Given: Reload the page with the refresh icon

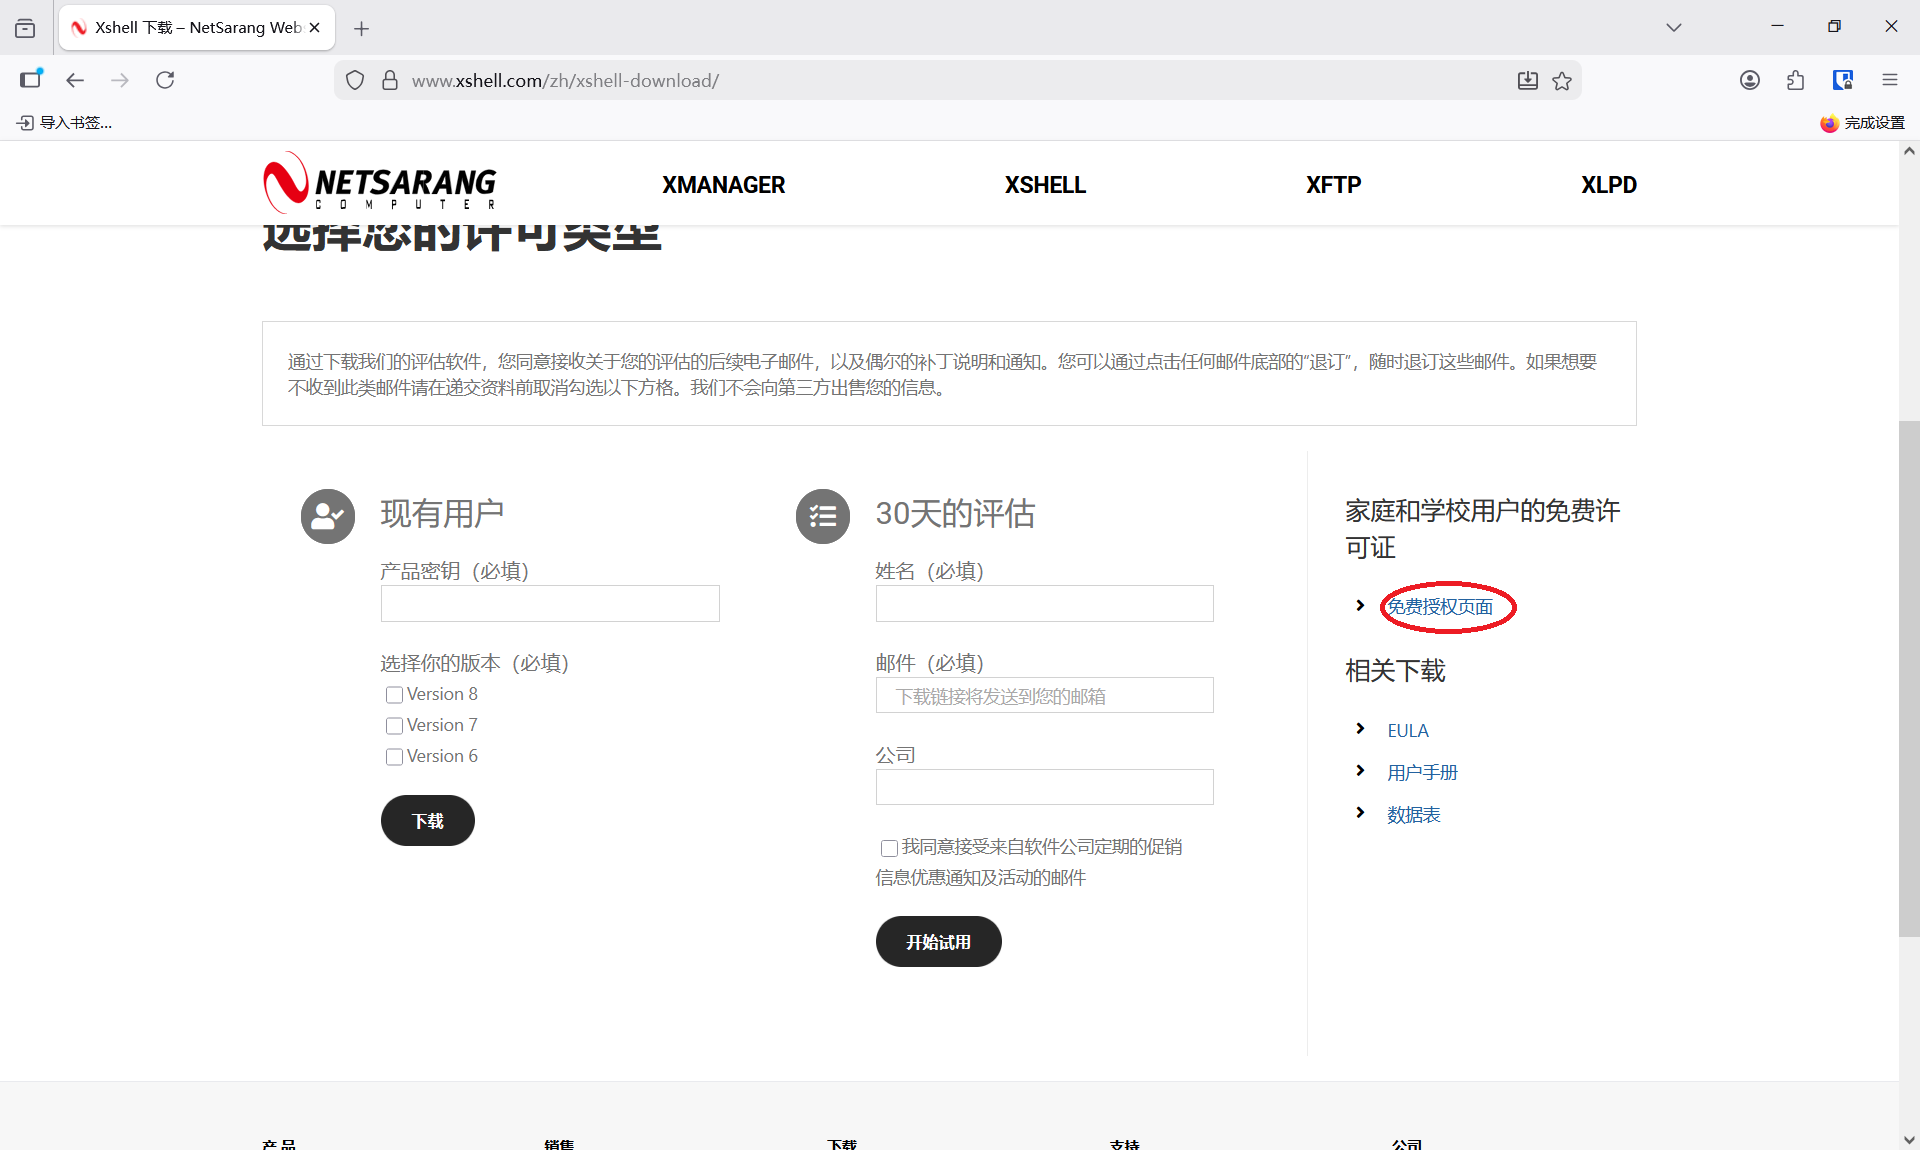Looking at the screenshot, I should tap(165, 80).
